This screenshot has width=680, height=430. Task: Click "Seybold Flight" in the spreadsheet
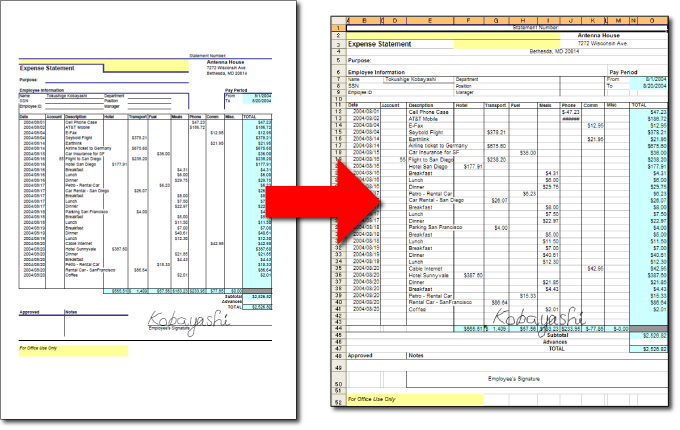(426, 132)
